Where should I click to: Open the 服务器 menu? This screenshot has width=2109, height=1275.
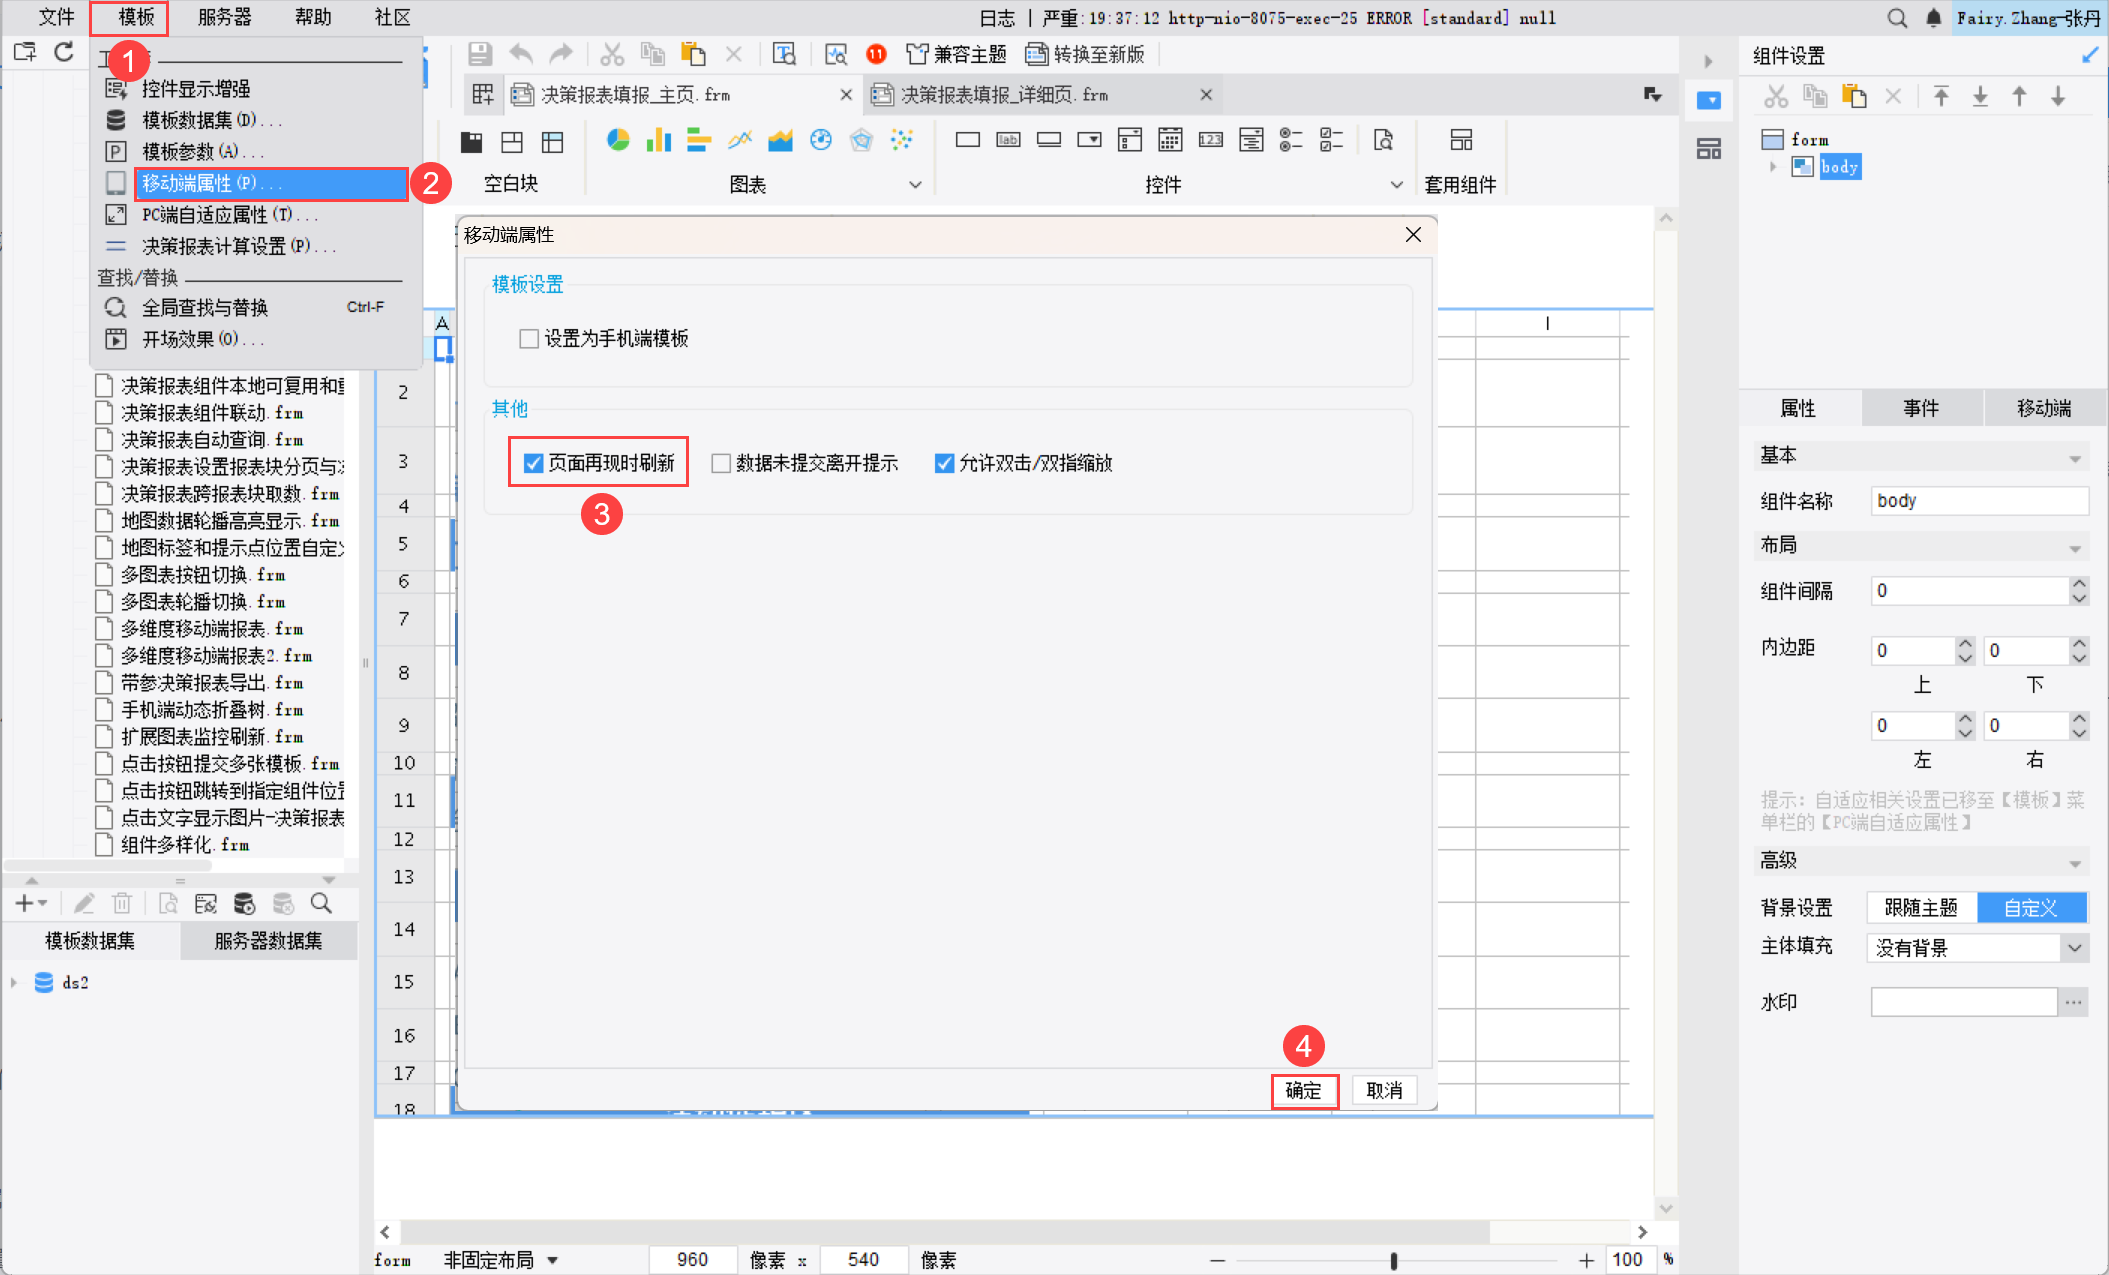click(225, 17)
